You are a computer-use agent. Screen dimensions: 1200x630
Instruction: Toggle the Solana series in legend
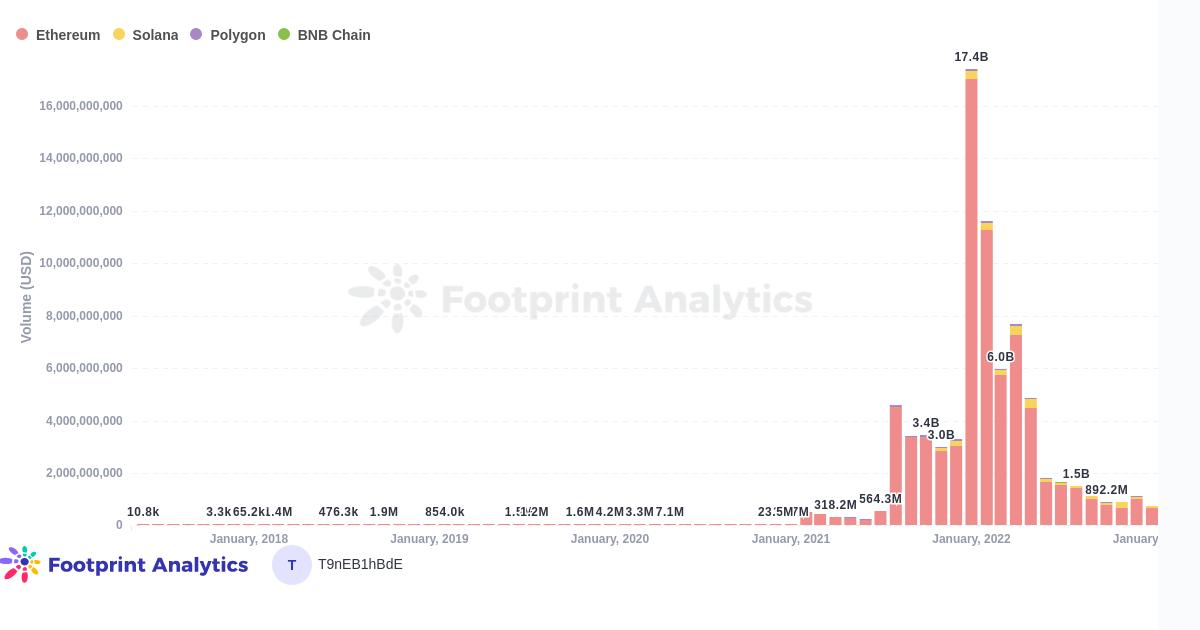point(145,35)
